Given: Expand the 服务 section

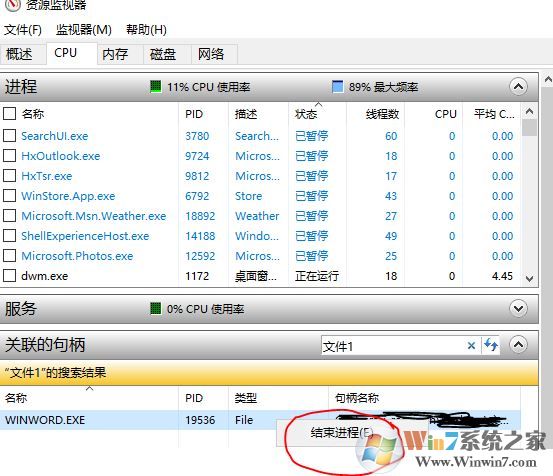Looking at the screenshot, I should coord(518,309).
